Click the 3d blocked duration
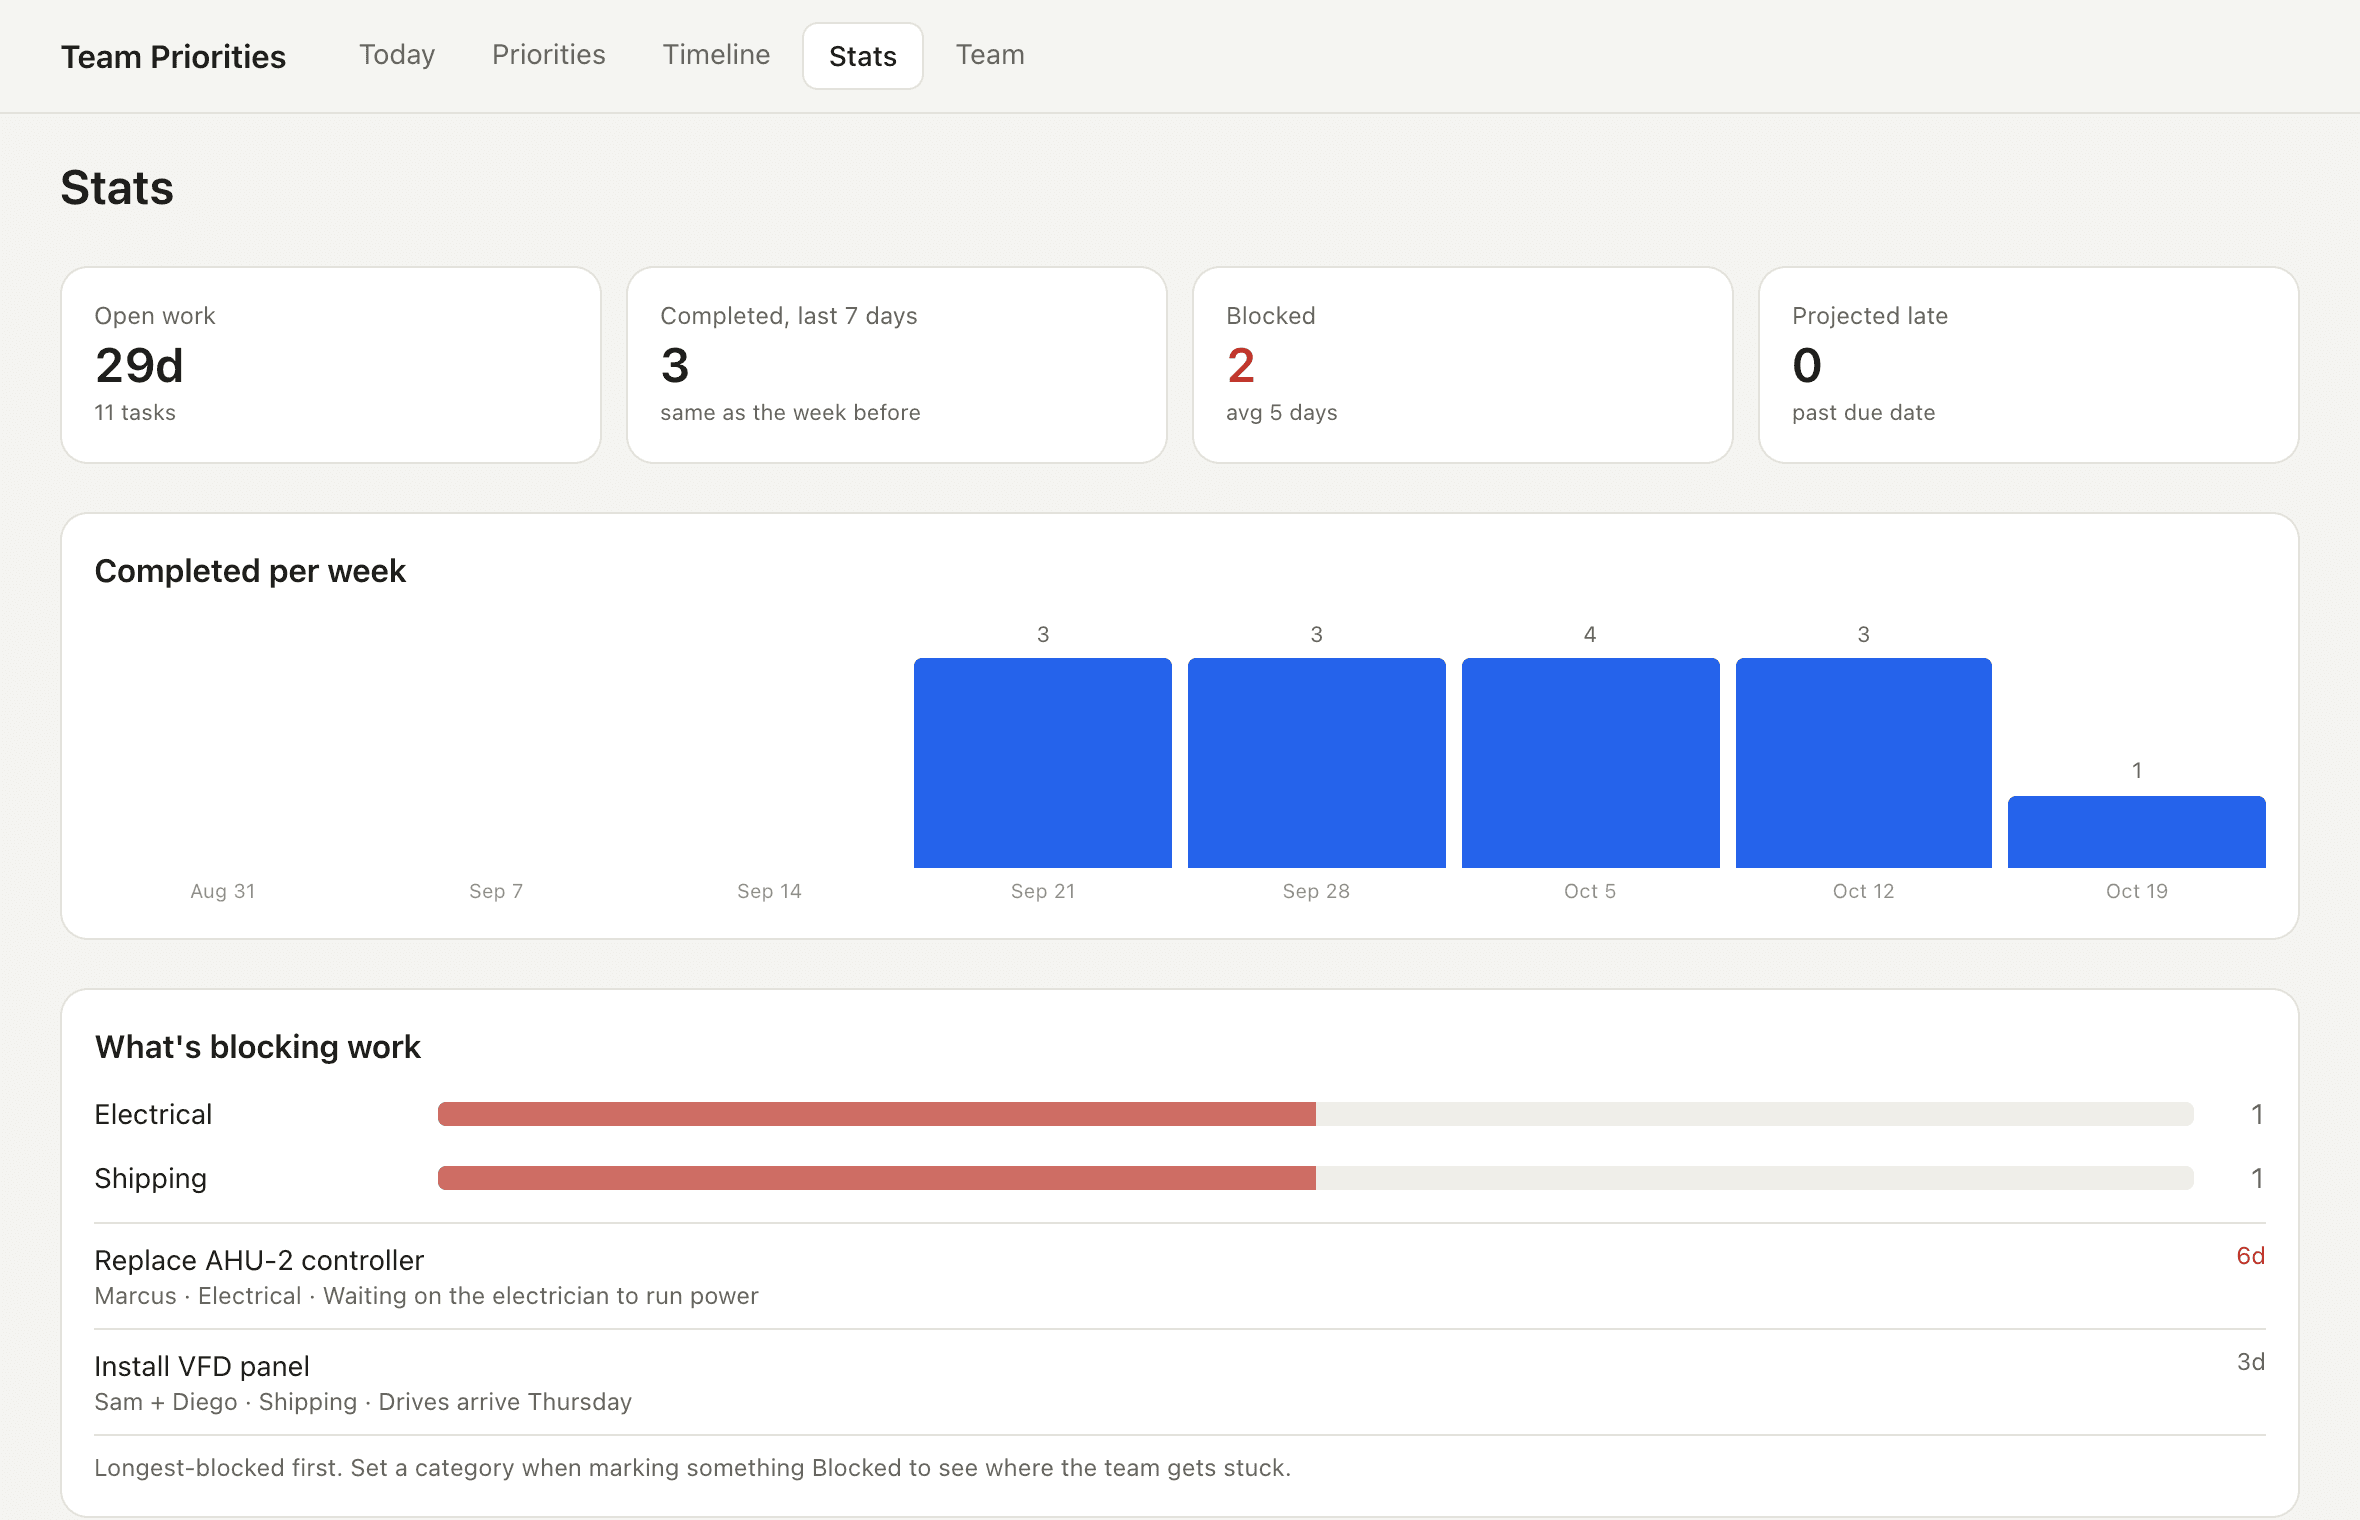 (x=2251, y=1362)
